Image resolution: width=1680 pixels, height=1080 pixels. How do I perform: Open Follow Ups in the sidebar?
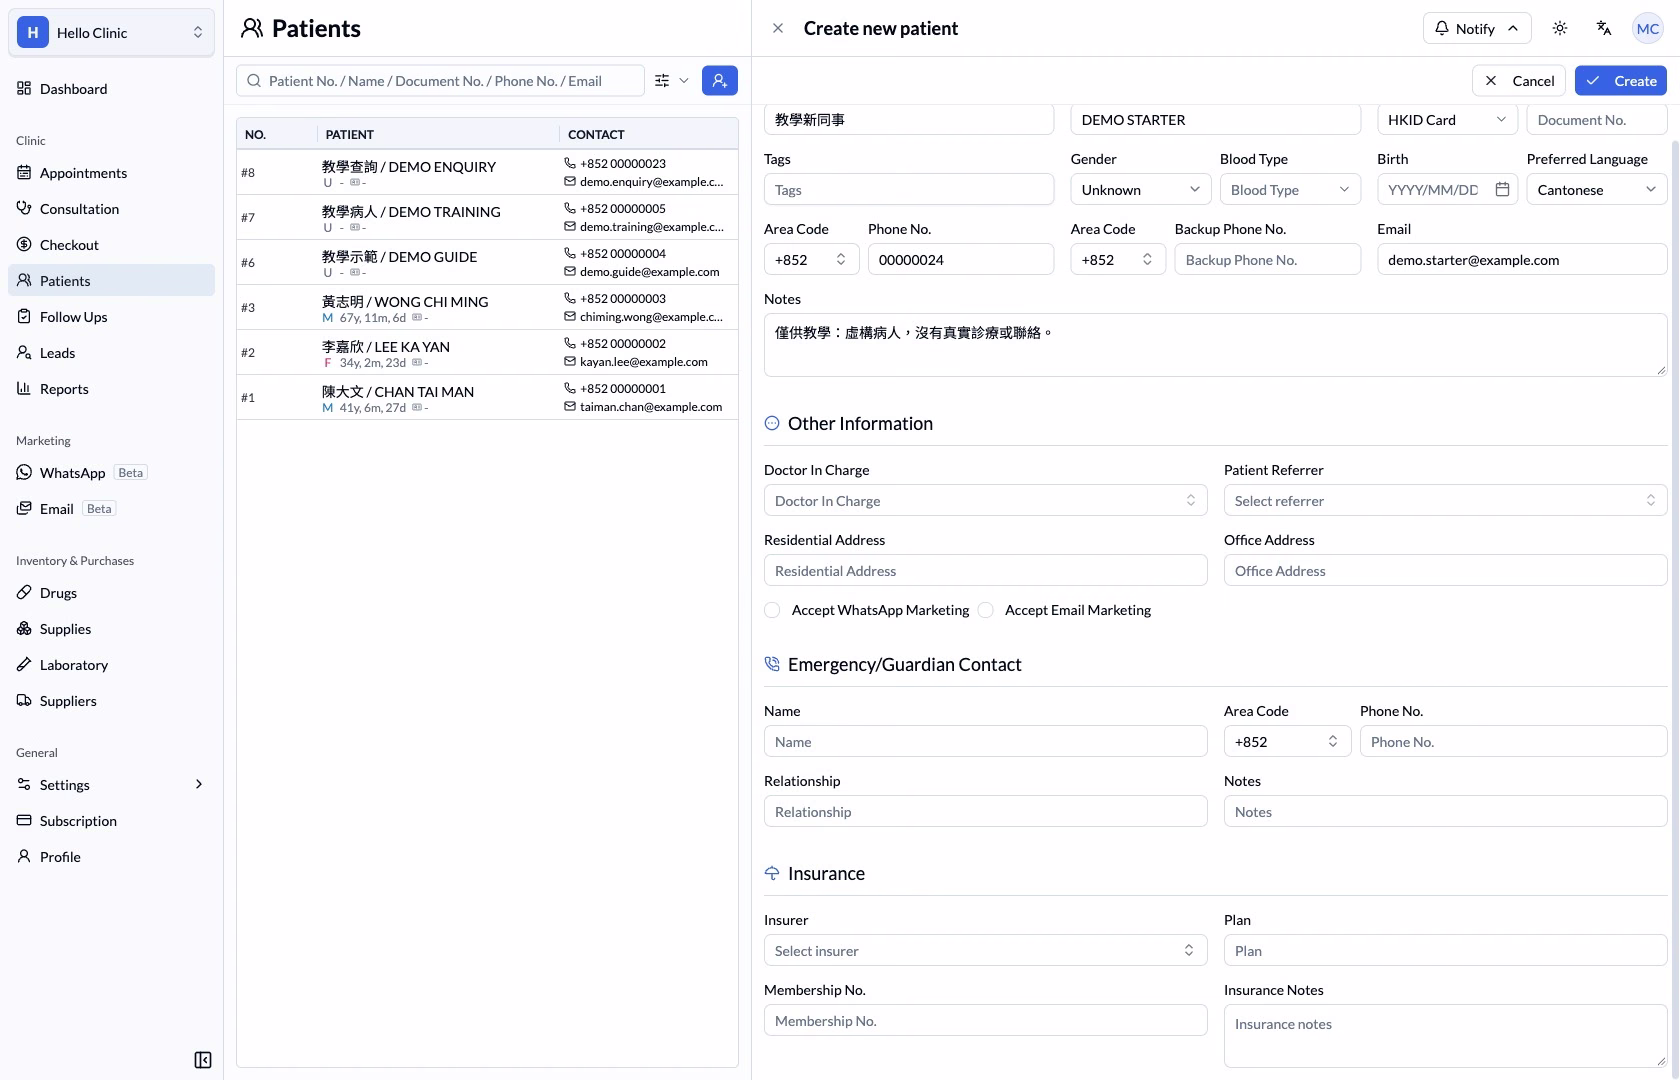pyautogui.click(x=111, y=317)
